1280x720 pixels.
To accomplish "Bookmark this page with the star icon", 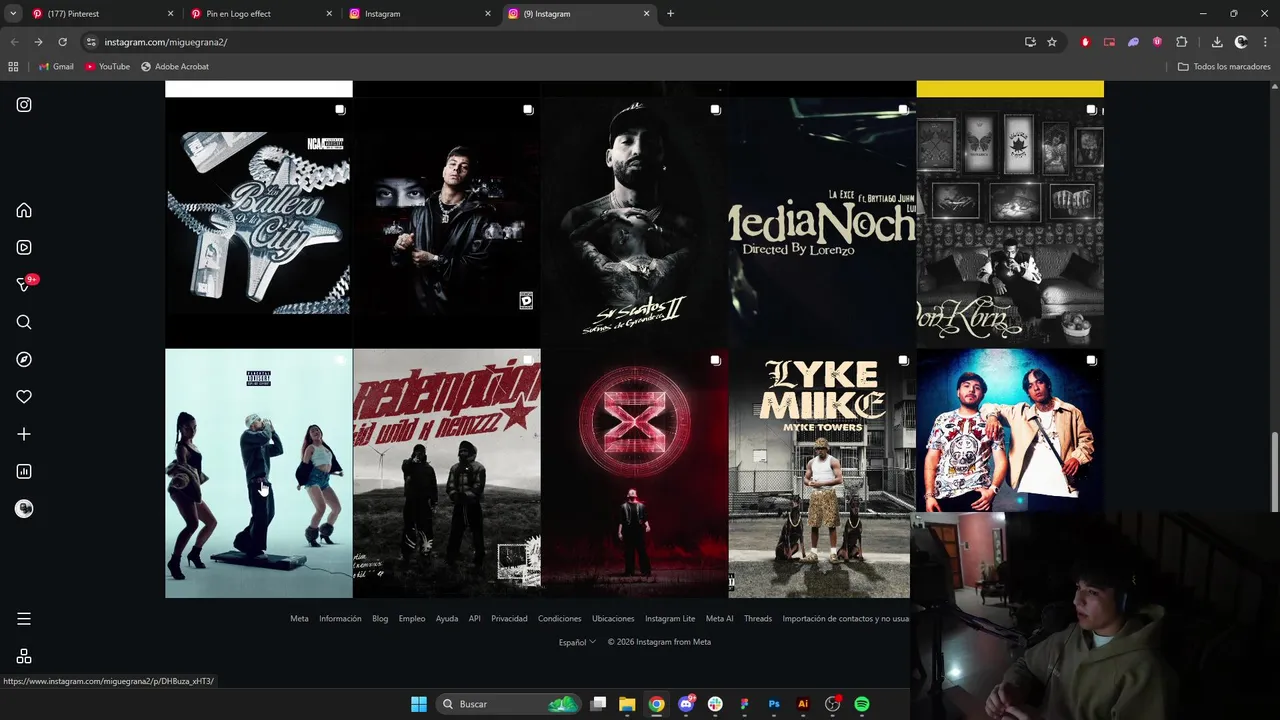I will click(1052, 42).
